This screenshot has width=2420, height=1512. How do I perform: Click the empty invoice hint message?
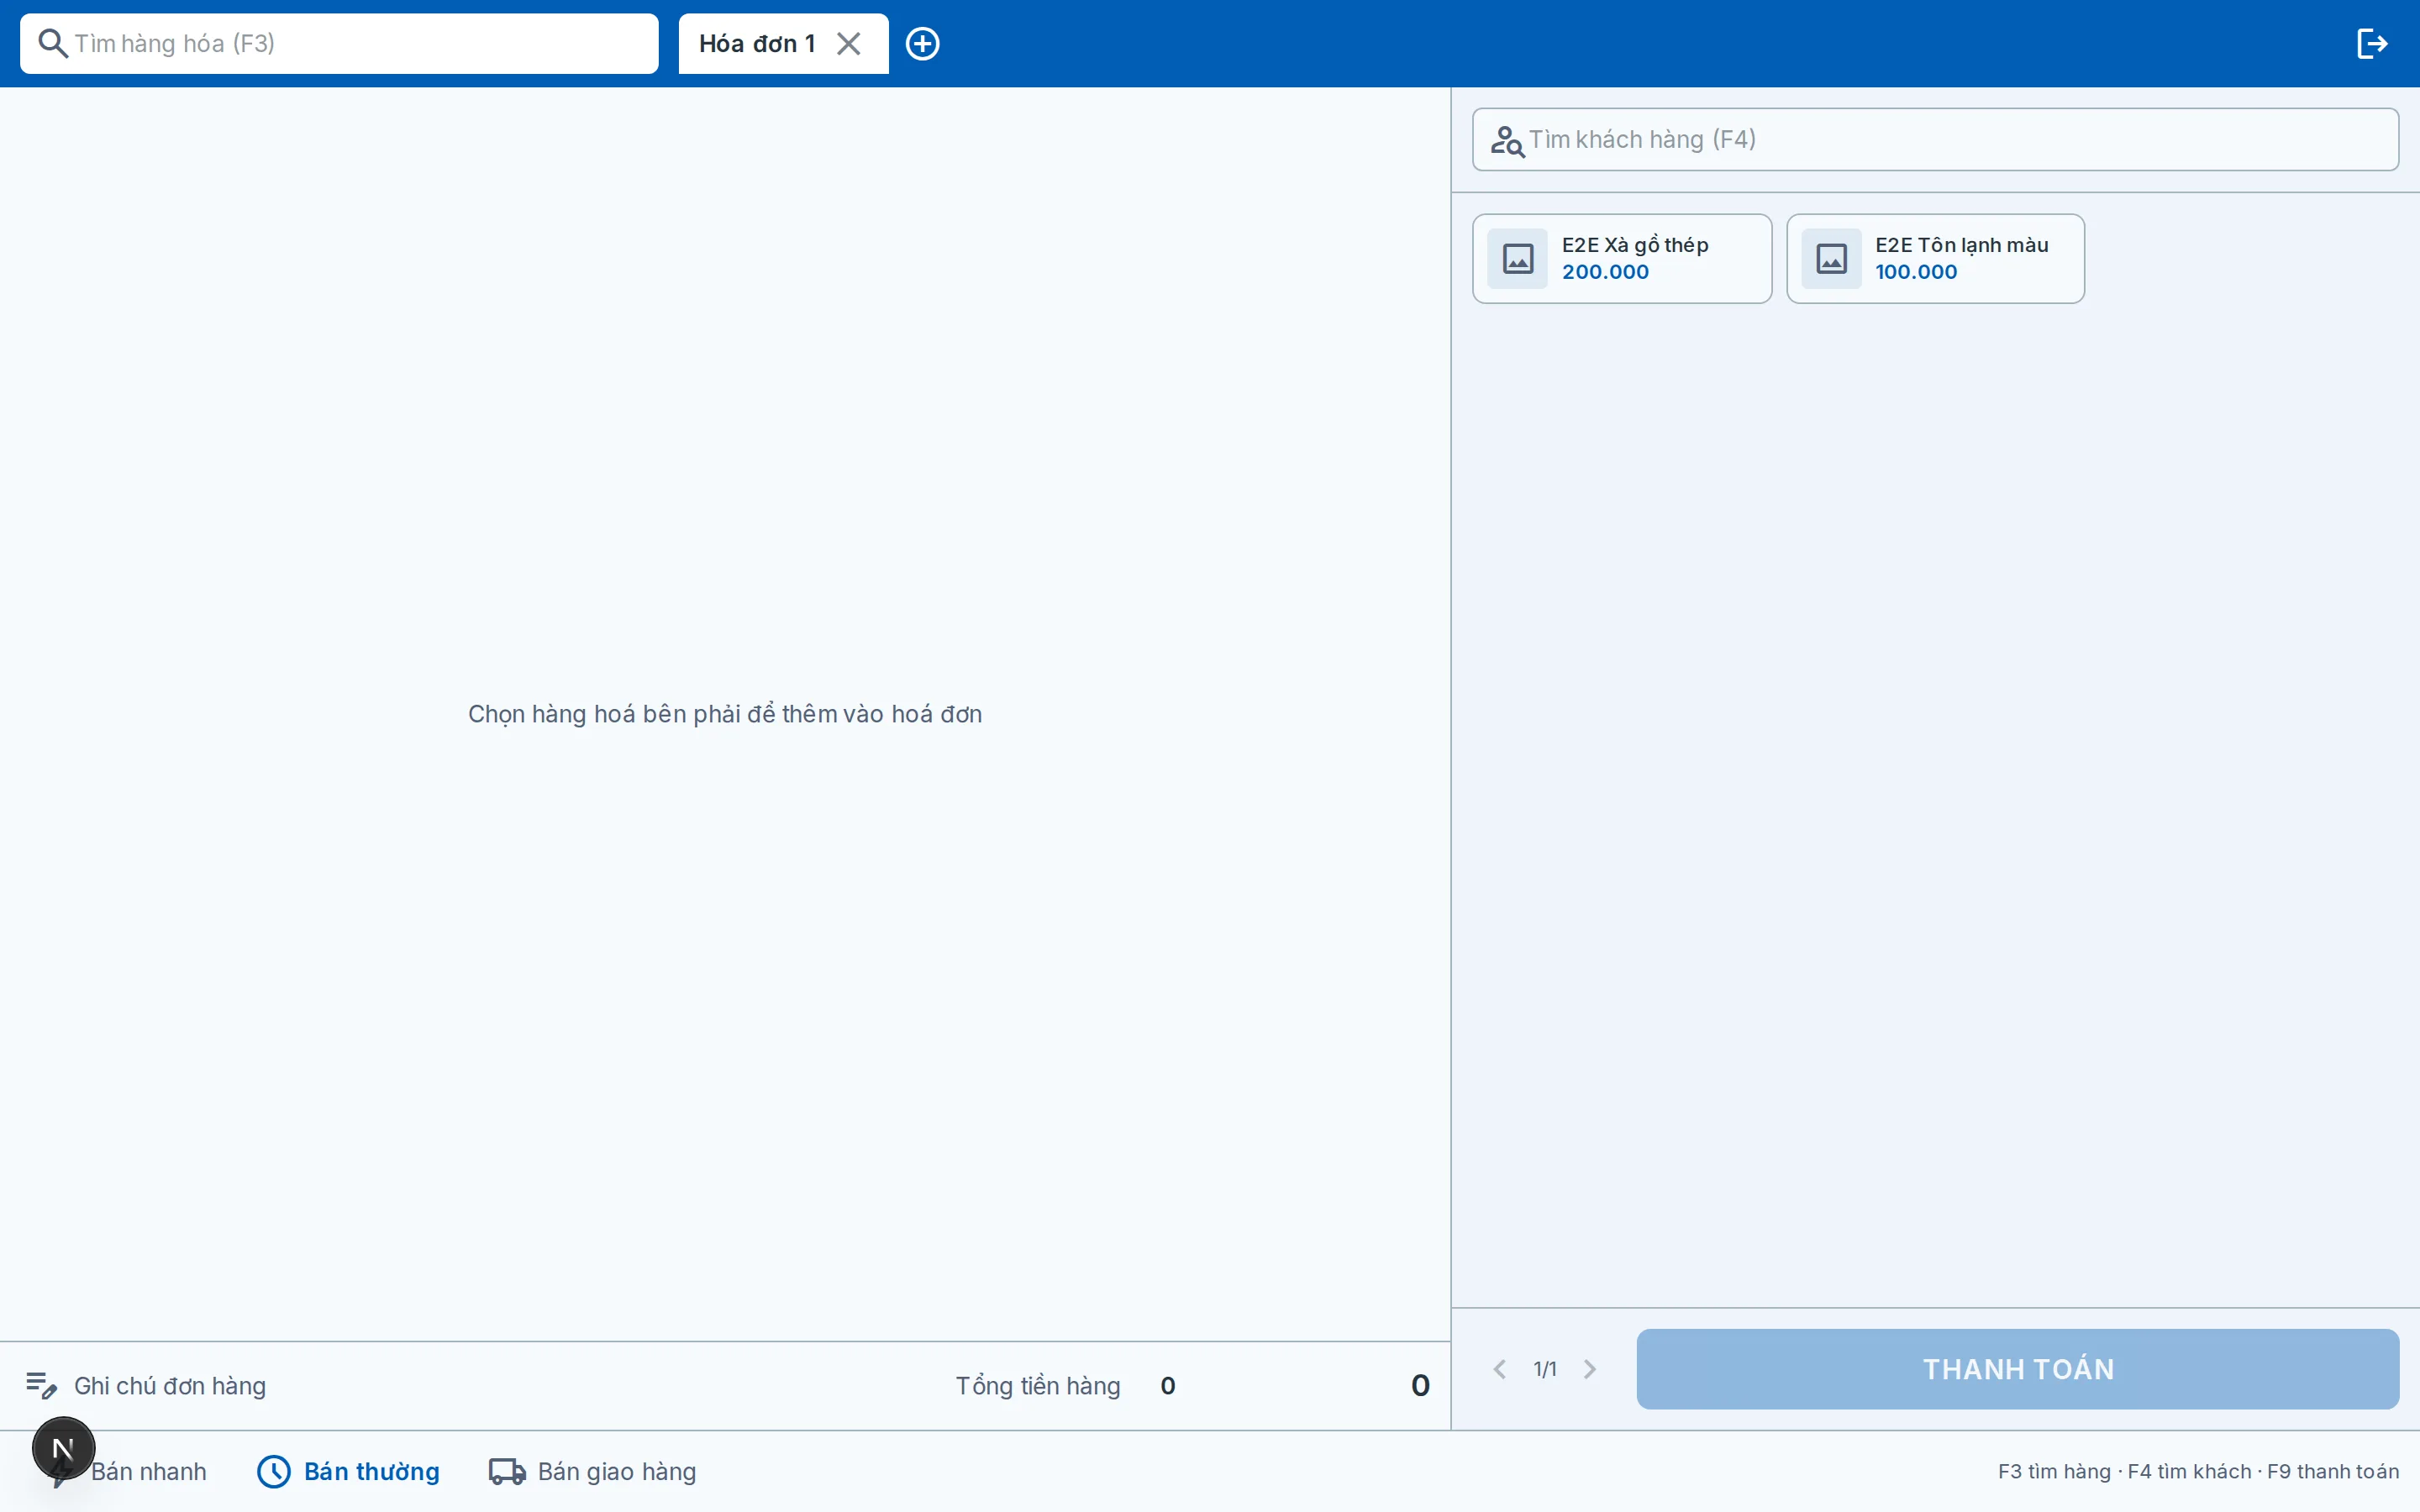pyautogui.click(x=725, y=714)
